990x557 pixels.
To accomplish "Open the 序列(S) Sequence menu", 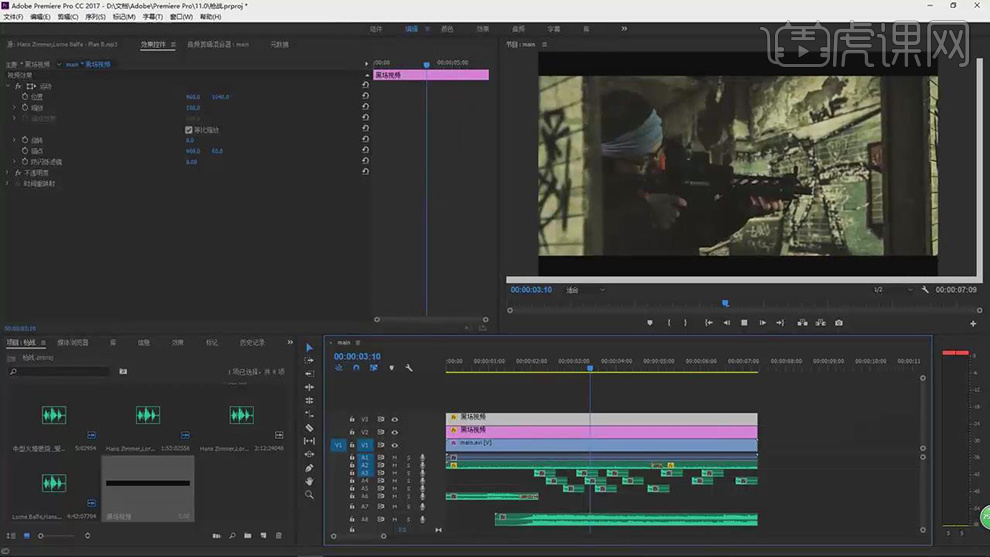I will (94, 17).
